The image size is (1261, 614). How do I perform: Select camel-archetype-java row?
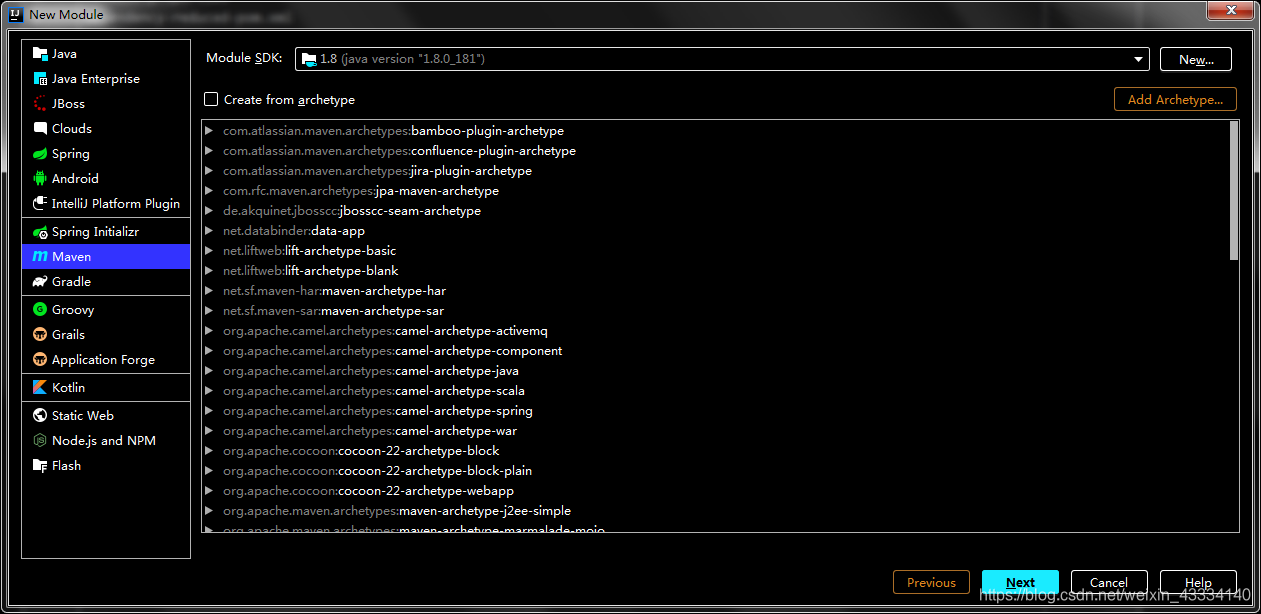715,371
